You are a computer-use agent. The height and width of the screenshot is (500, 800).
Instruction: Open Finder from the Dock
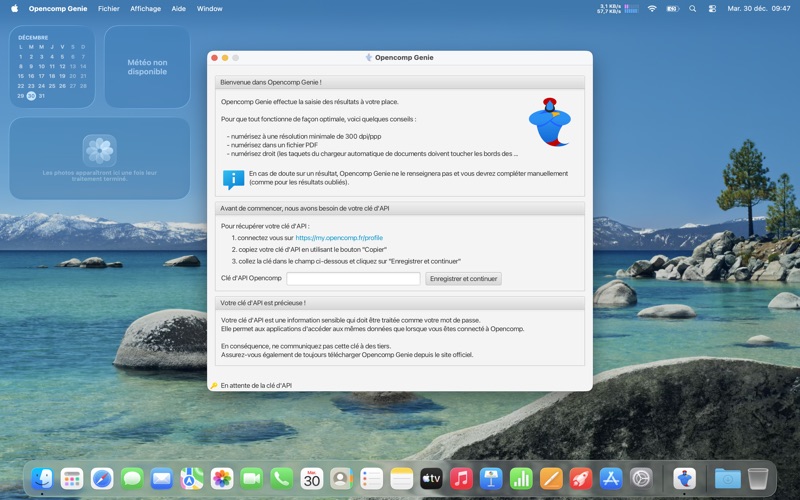pos(42,479)
